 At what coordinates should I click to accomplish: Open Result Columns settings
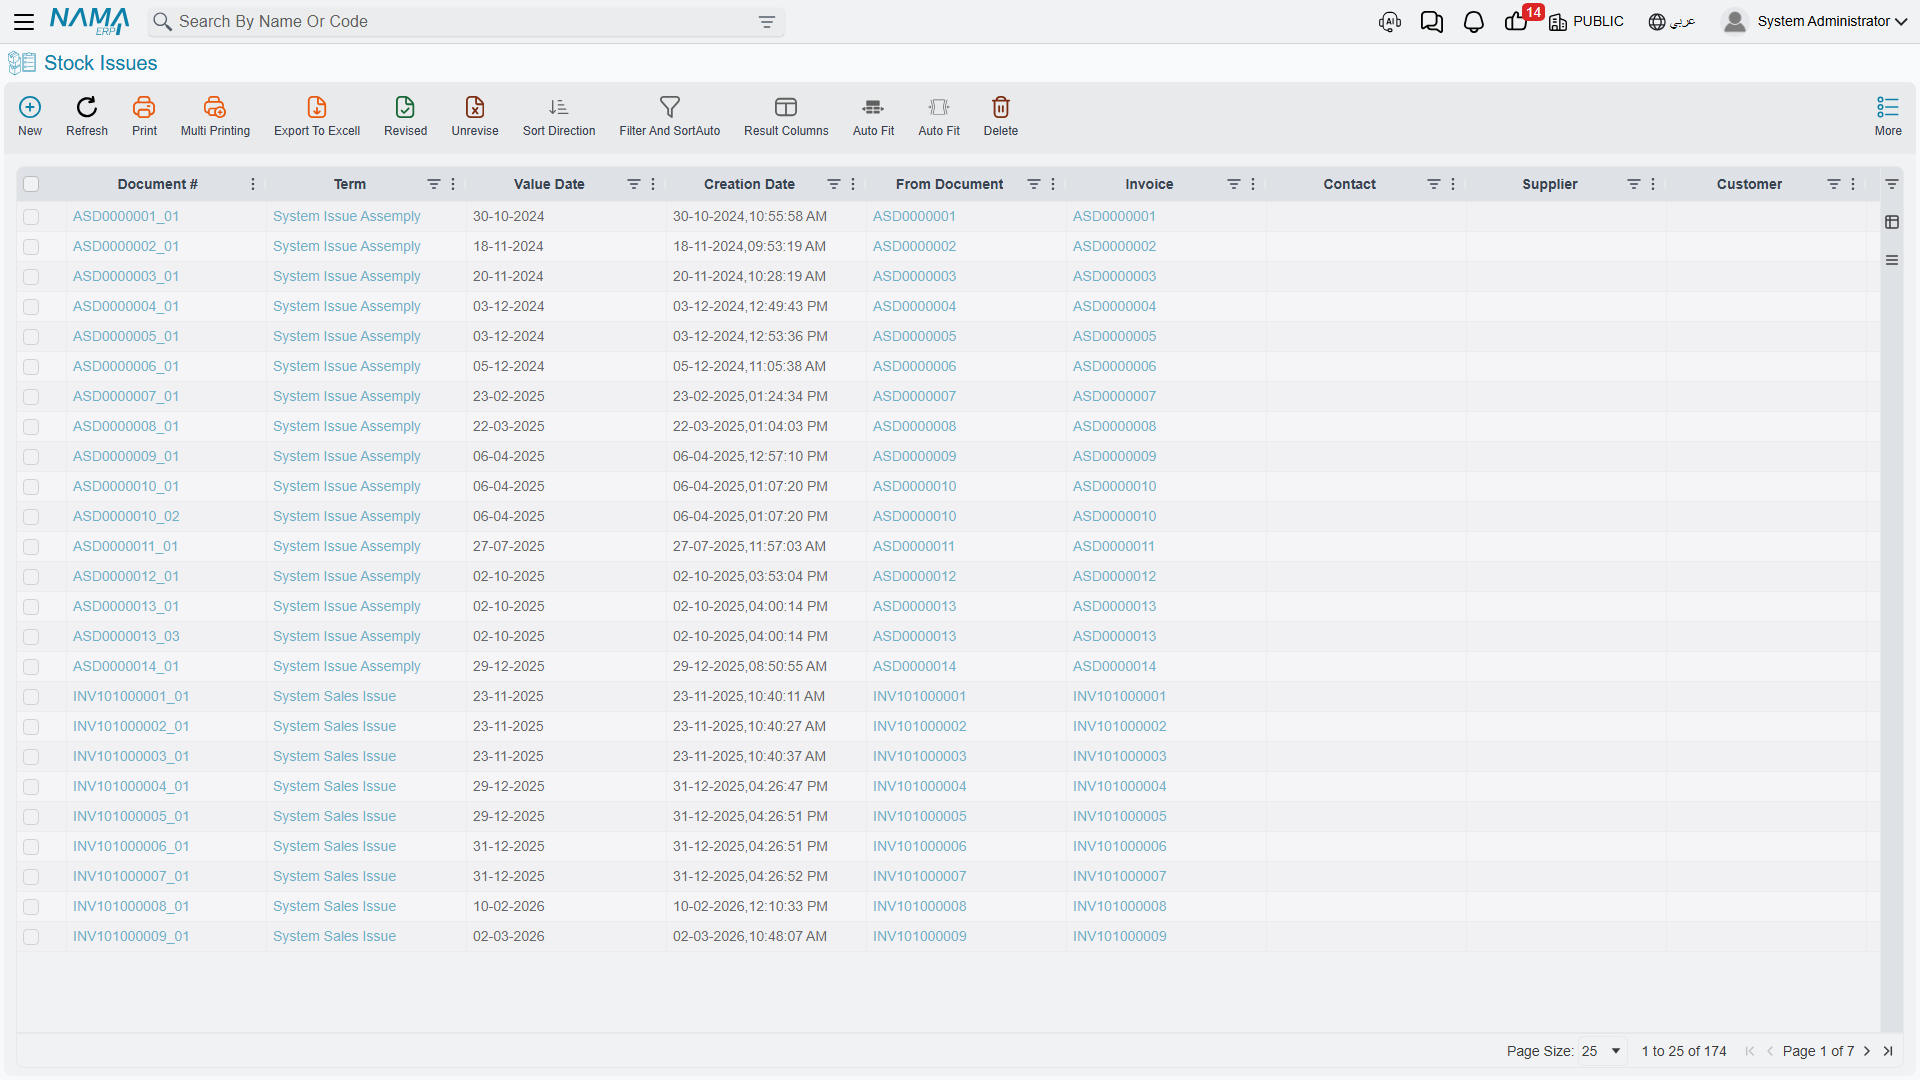coord(786,107)
